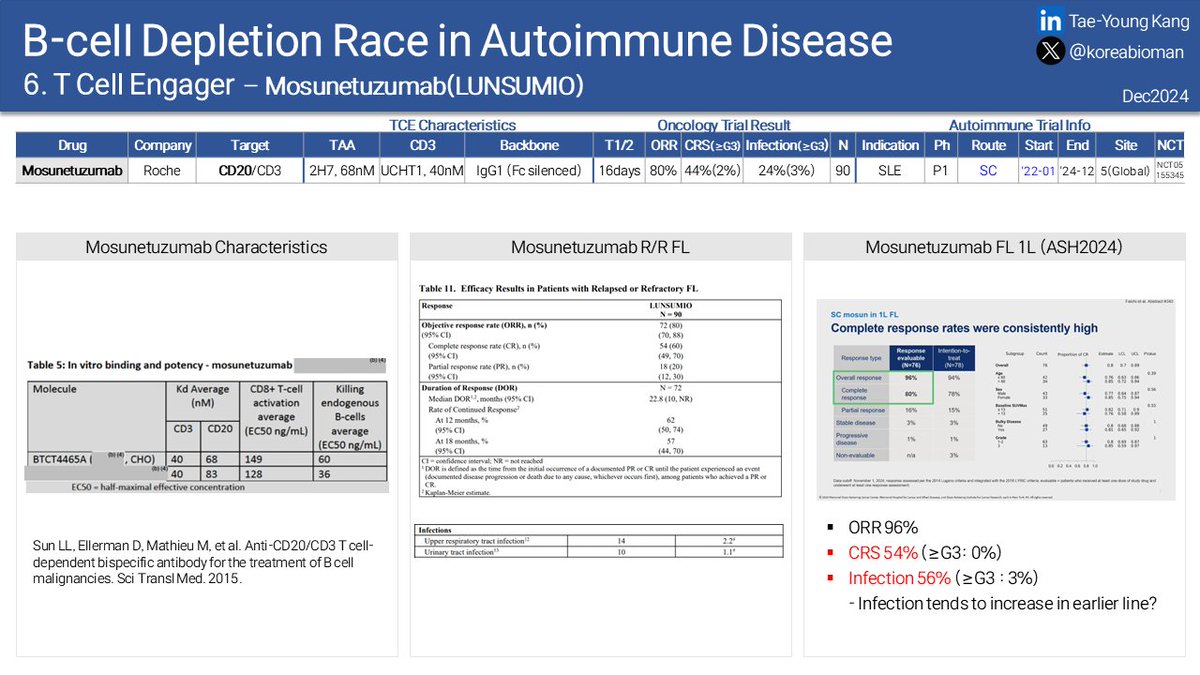The image size is (1200, 675).
Task: Click the 'Company' column header
Action: point(162,145)
